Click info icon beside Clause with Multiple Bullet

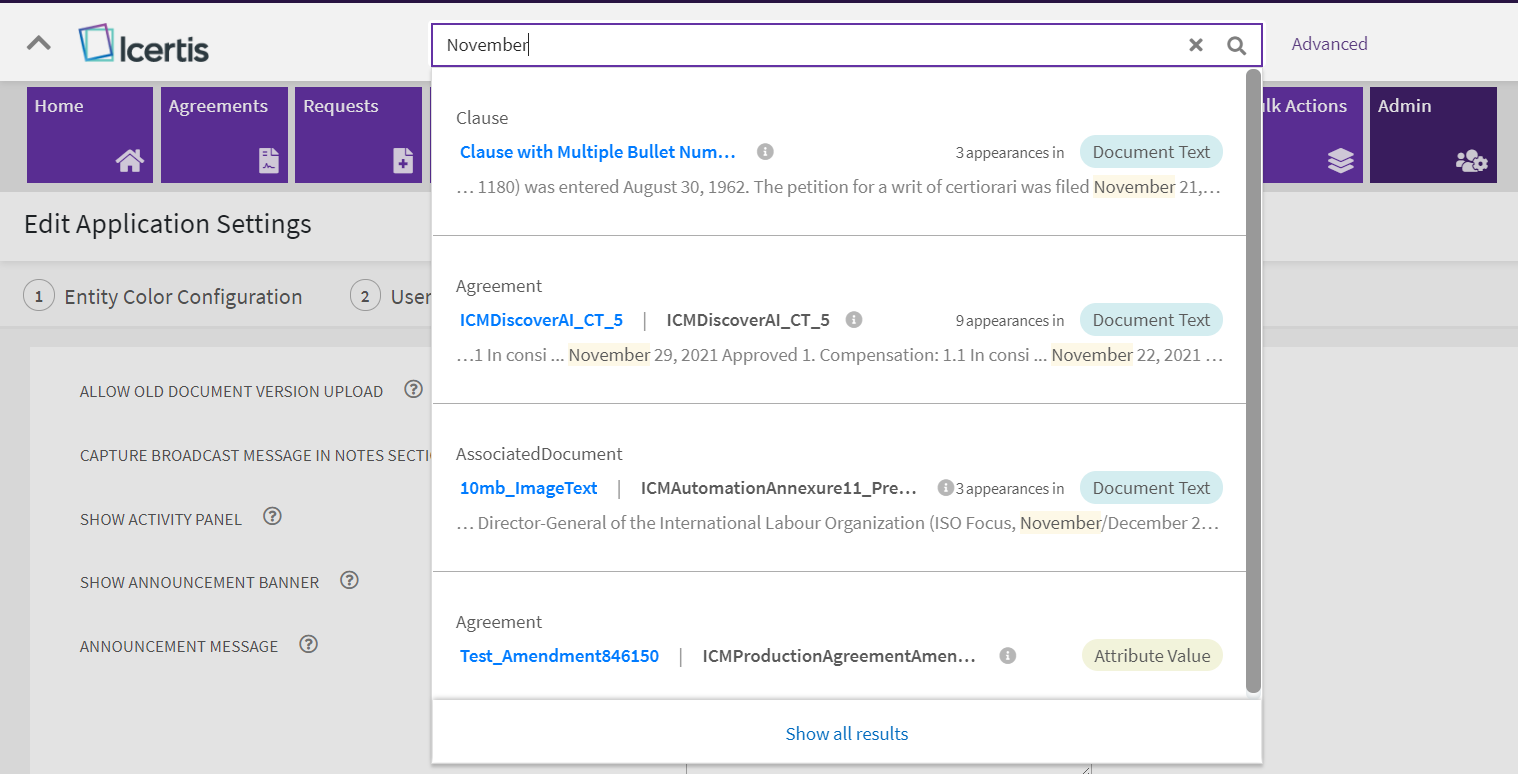[765, 152]
